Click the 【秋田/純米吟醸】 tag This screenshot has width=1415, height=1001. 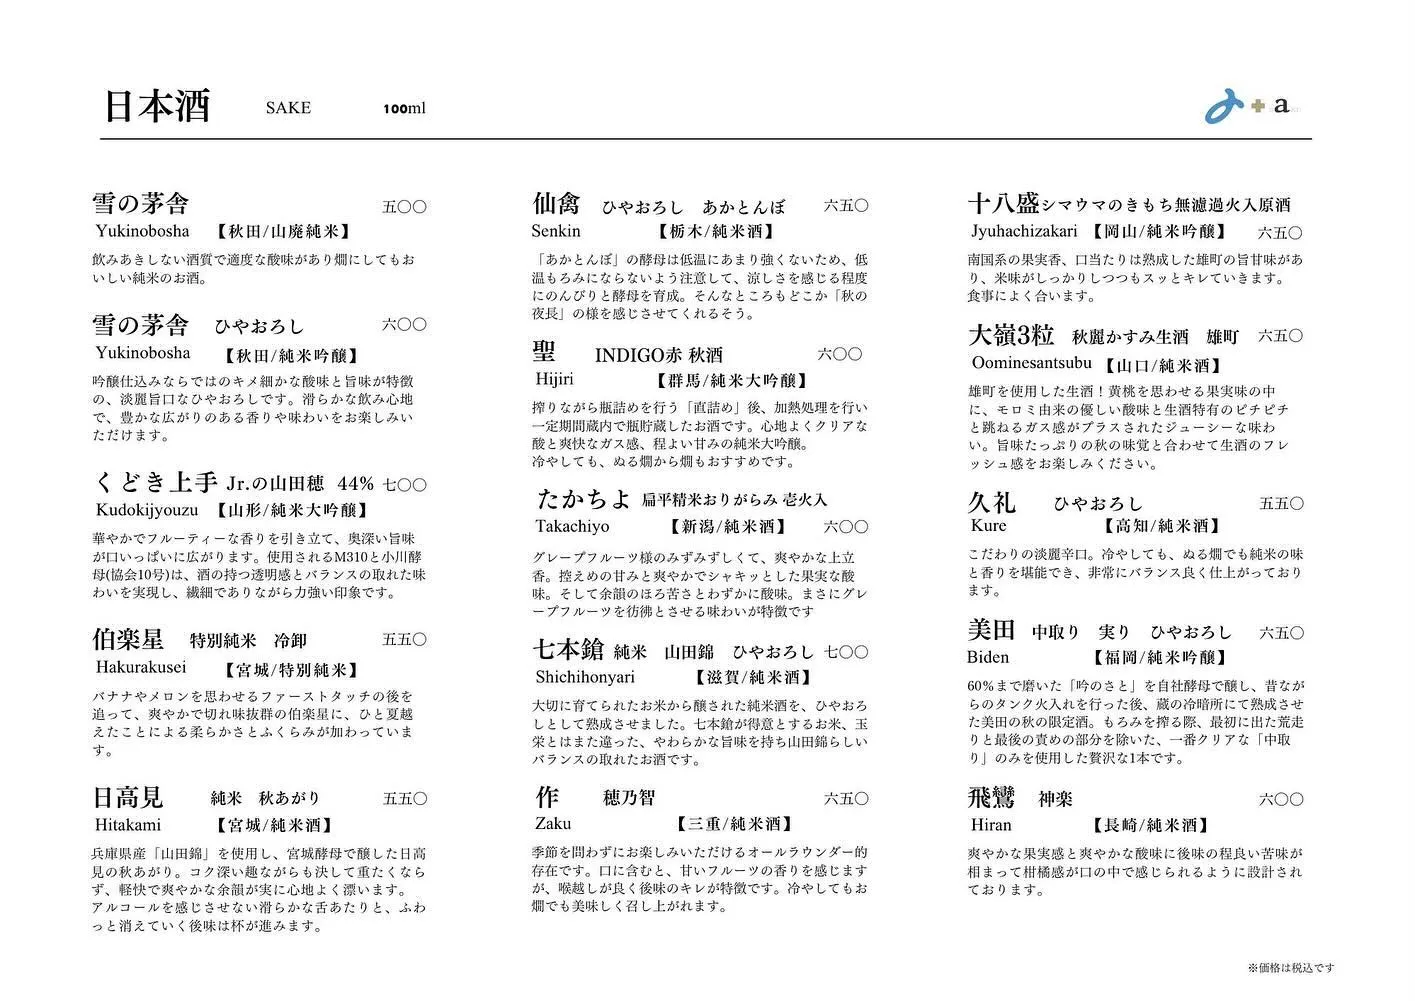tap(292, 355)
